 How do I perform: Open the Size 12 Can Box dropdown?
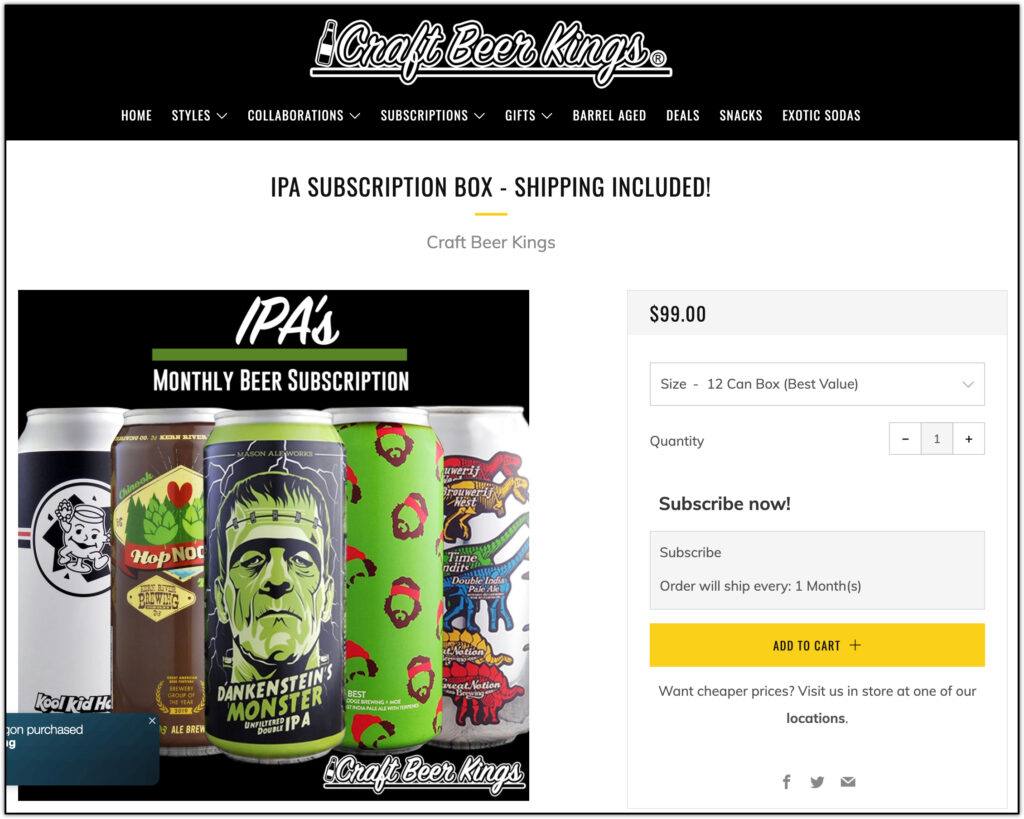(817, 384)
